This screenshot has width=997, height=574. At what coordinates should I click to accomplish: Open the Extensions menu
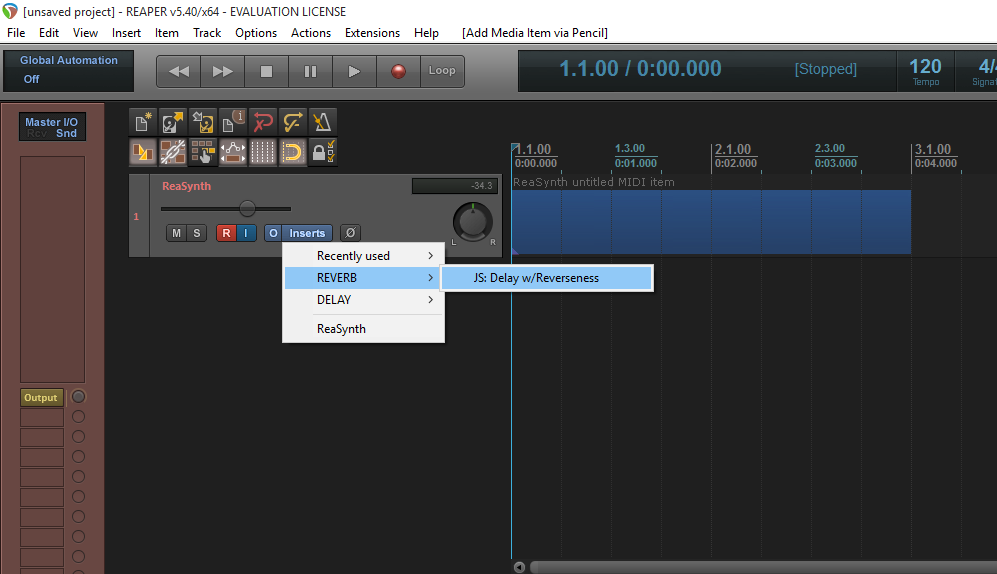pyautogui.click(x=372, y=33)
